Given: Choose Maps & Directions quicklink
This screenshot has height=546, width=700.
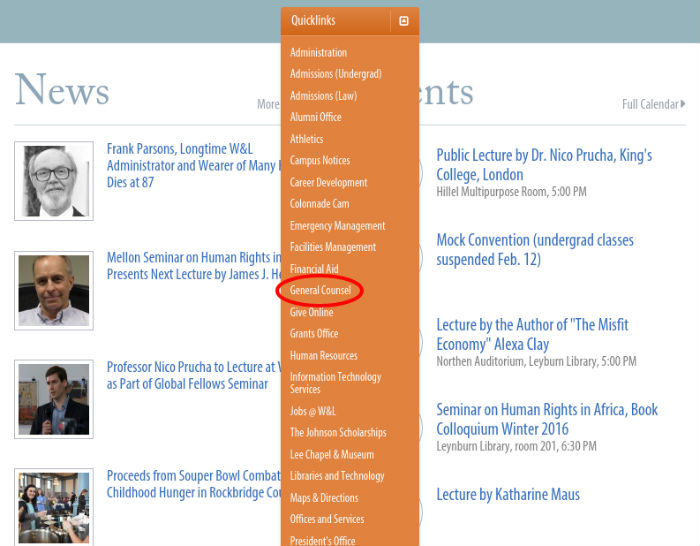Looking at the screenshot, I should tap(324, 498).
